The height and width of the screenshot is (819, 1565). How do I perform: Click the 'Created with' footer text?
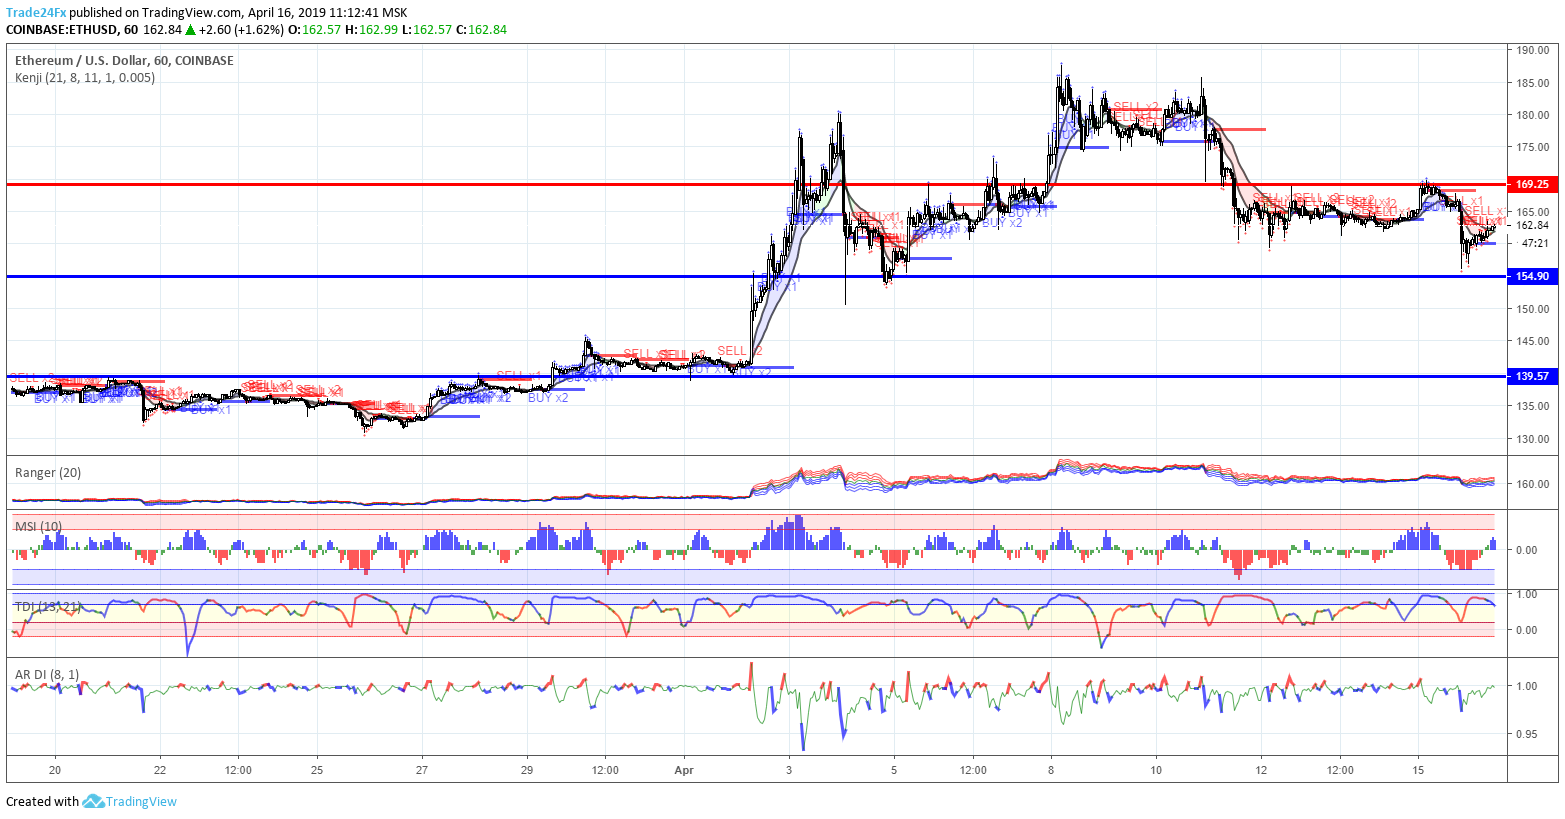click(42, 801)
